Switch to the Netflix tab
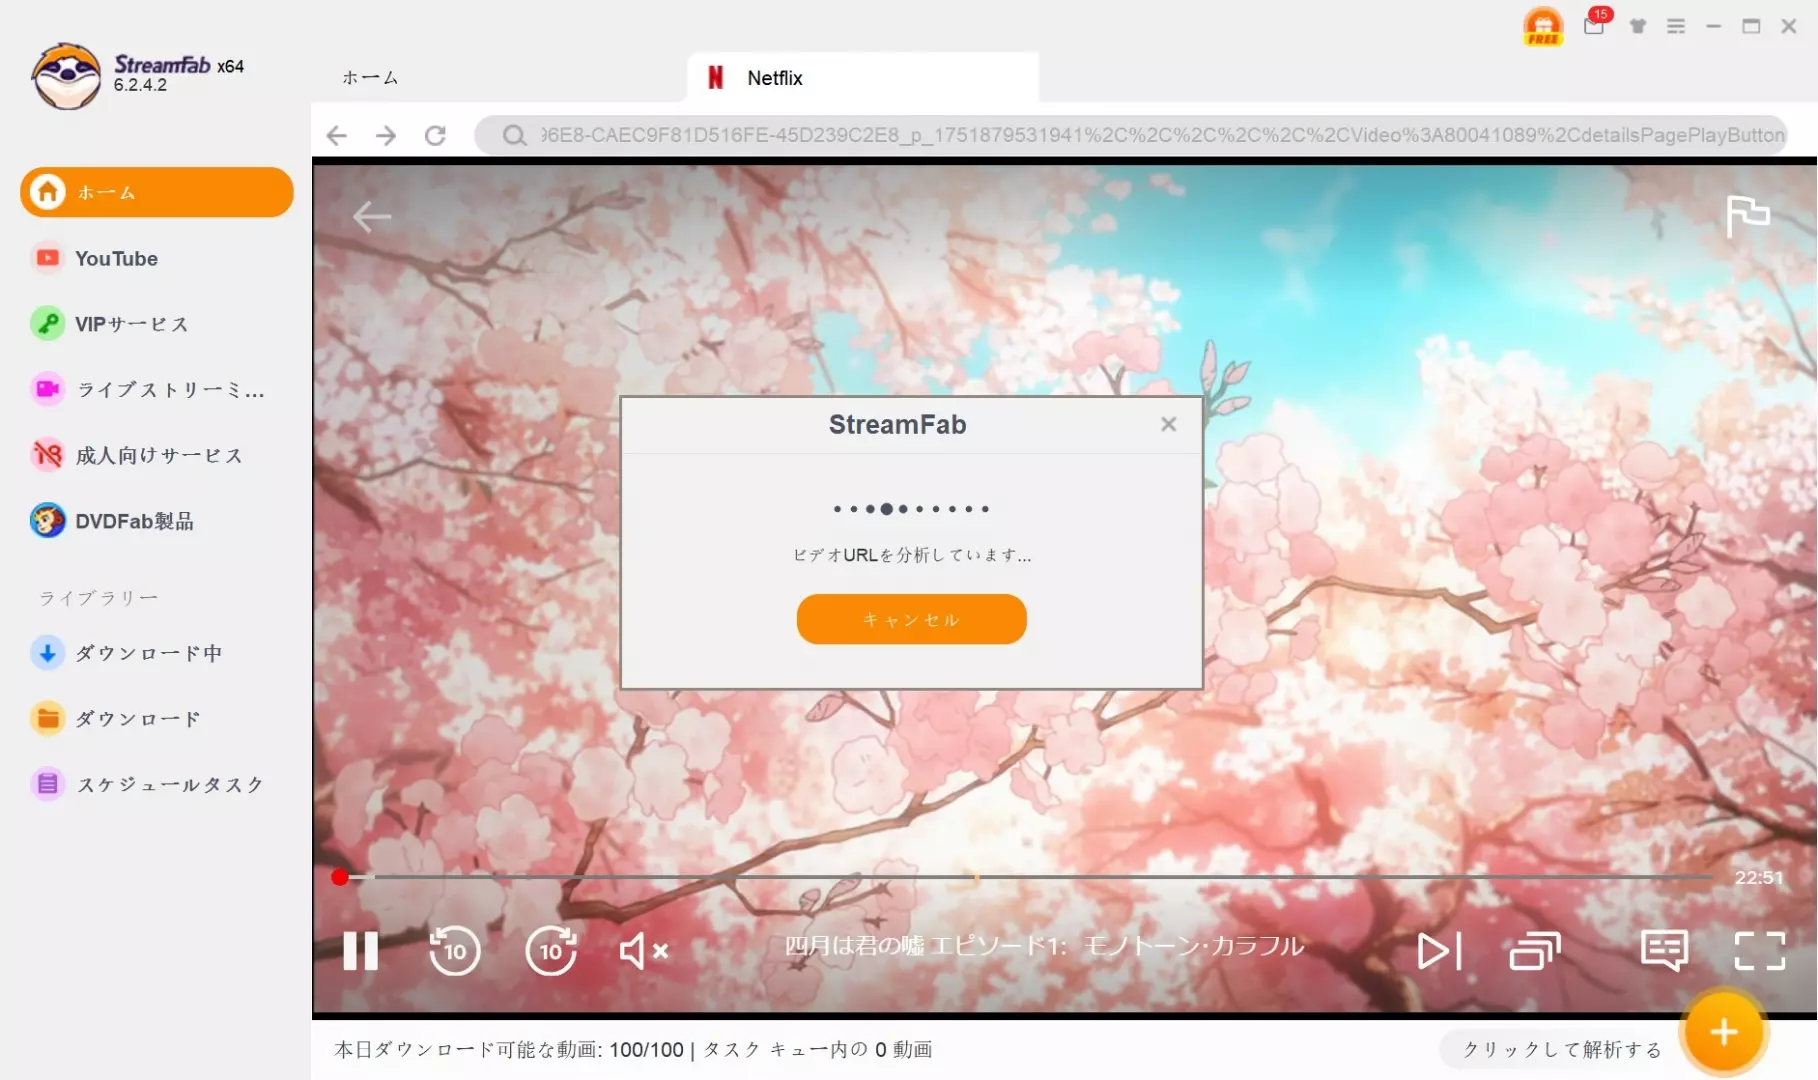 862,78
